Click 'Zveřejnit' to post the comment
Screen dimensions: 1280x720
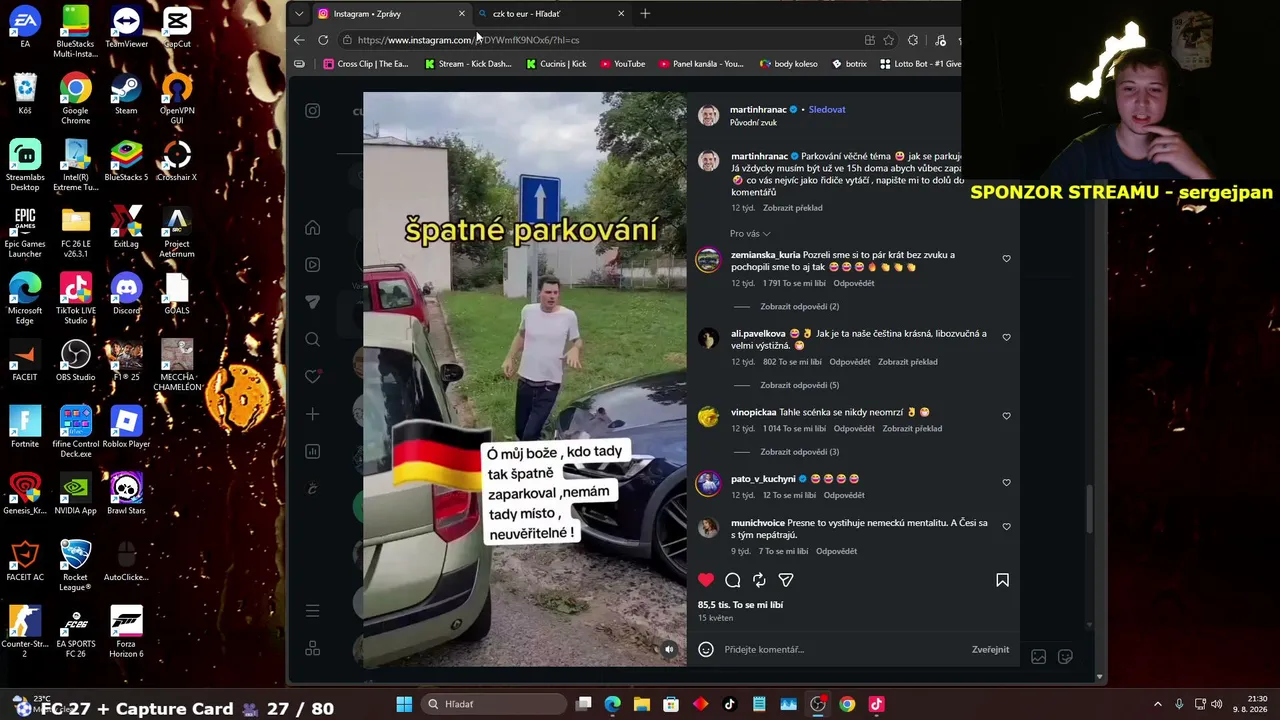click(990, 650)
